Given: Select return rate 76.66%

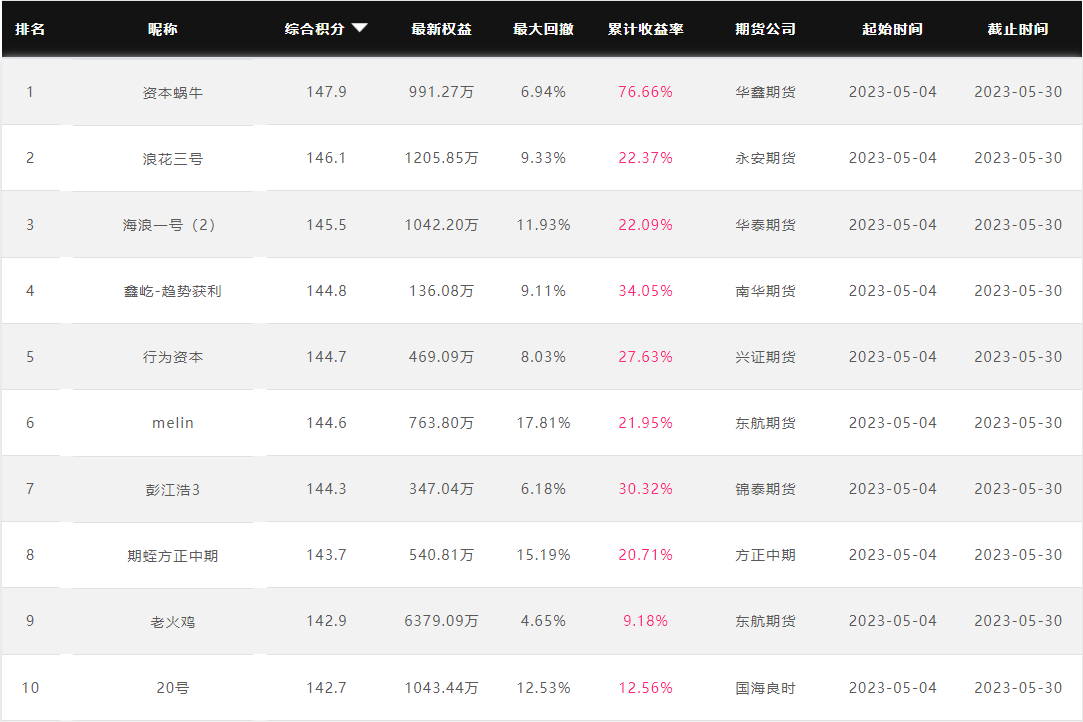Looking at the screenshot, I should [x=645, y=92].
